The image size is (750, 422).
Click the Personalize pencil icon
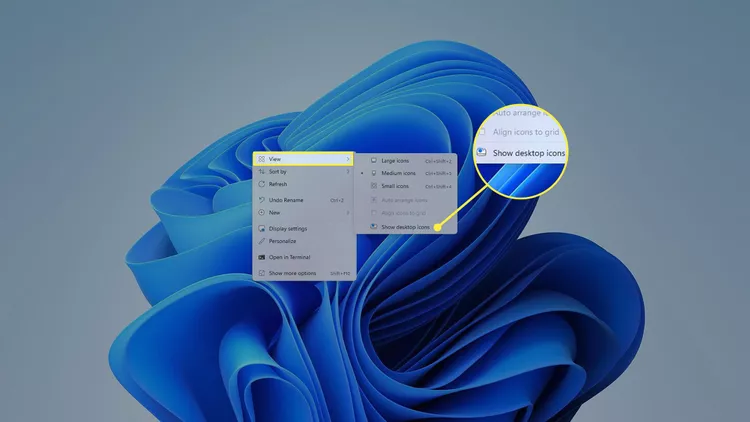point(262,241)
